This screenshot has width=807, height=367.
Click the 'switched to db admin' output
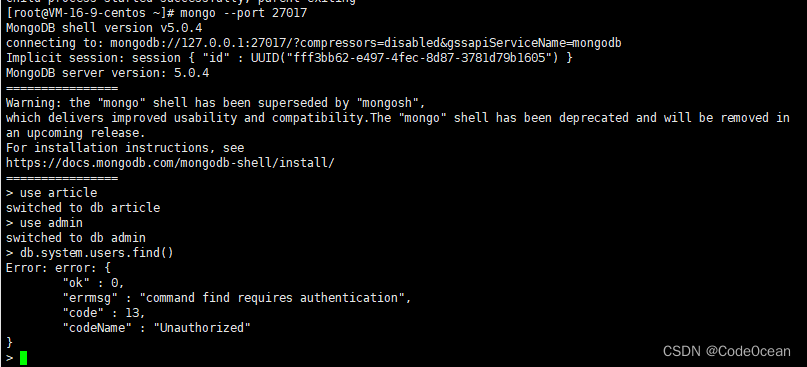pos(76,238)
